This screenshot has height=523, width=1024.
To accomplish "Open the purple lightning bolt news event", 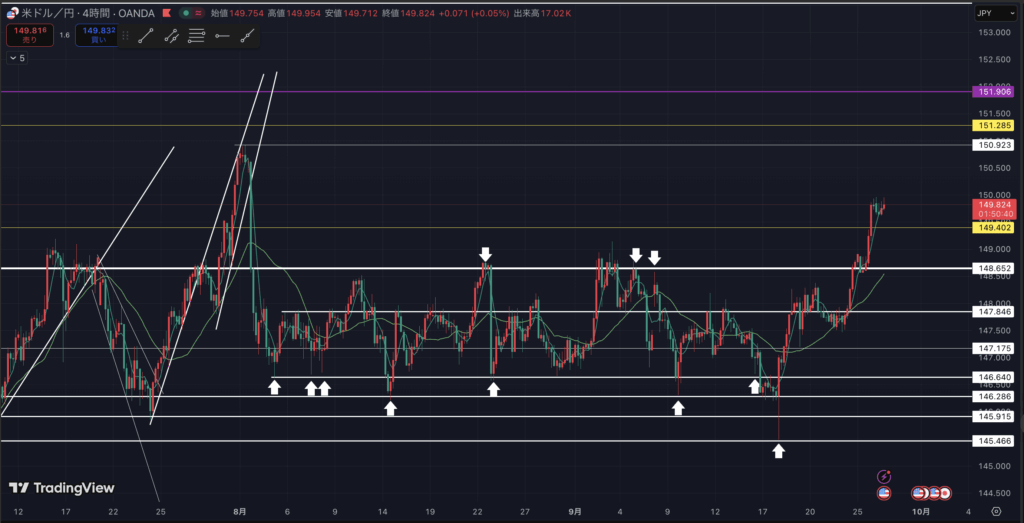I will coord(883,477).
